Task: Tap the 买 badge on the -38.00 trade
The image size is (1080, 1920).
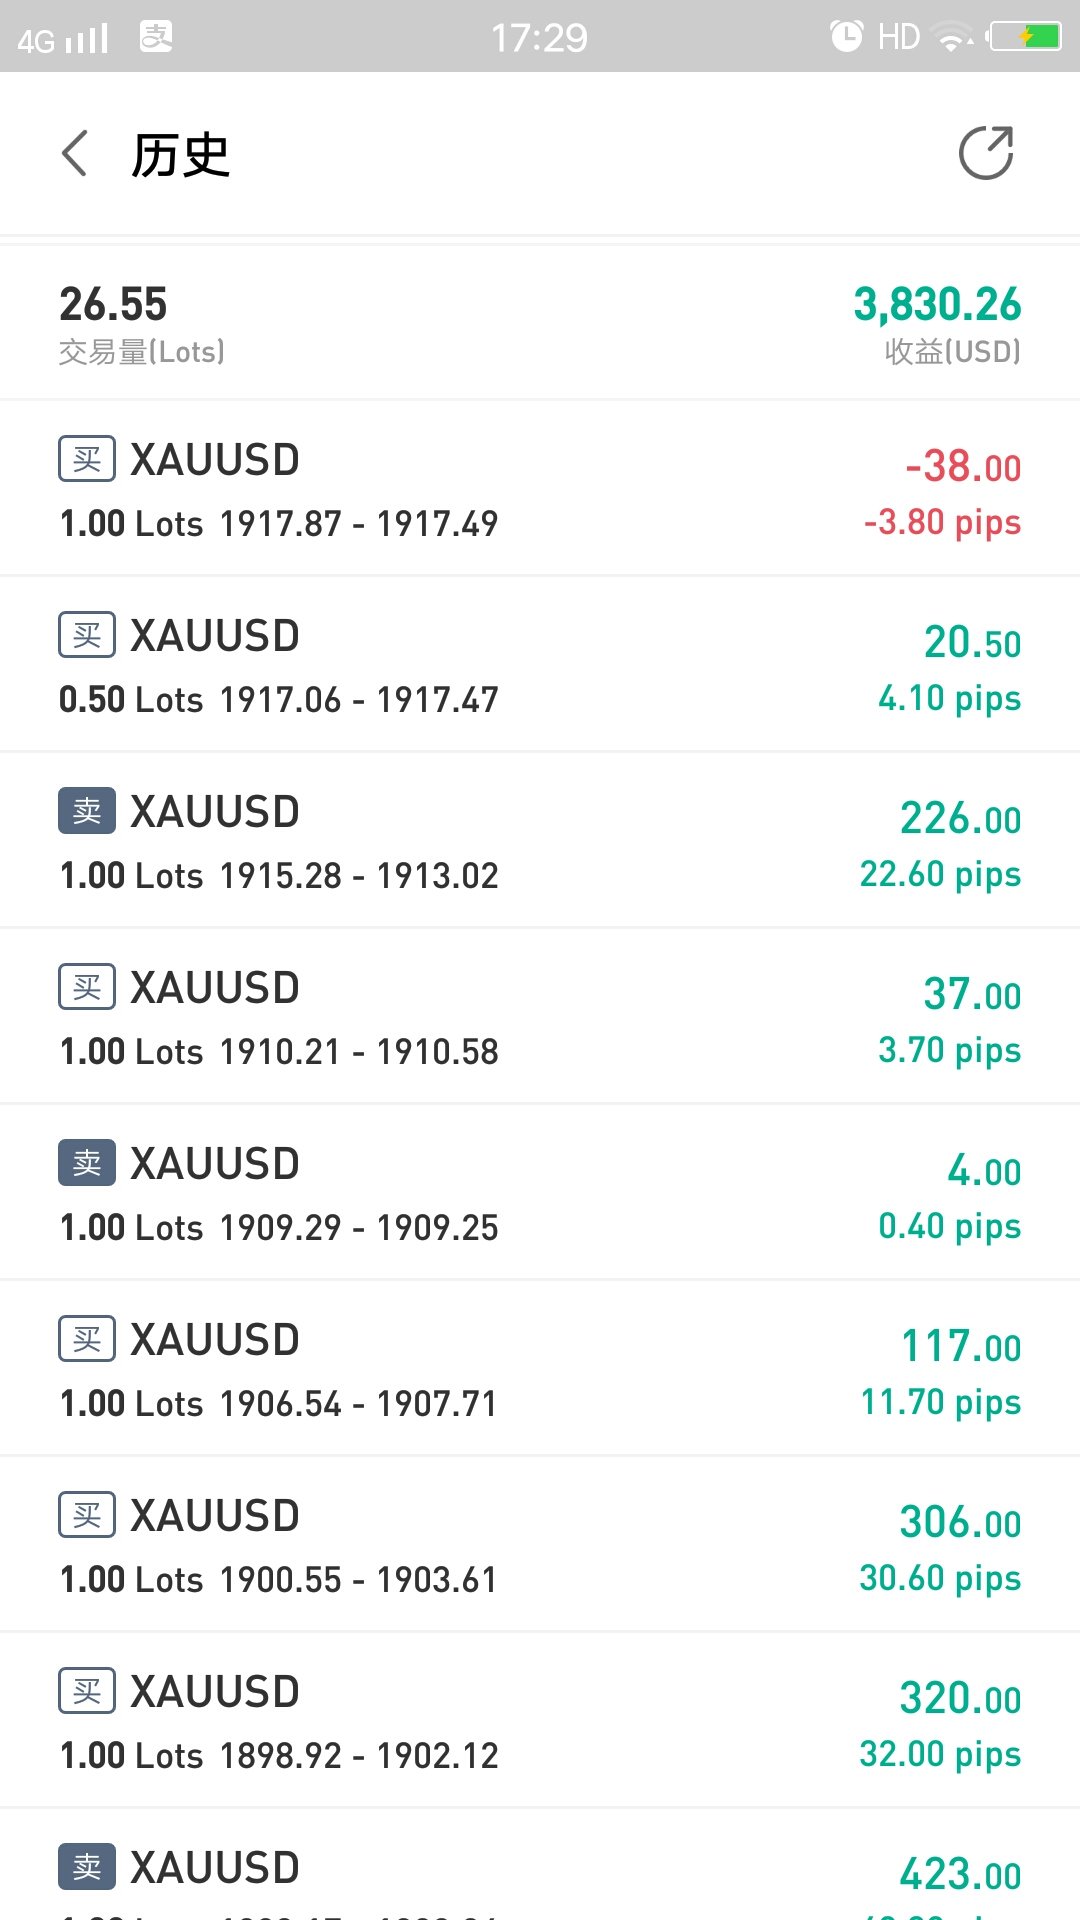Action: pyautogui.click(x=87, y=459)
